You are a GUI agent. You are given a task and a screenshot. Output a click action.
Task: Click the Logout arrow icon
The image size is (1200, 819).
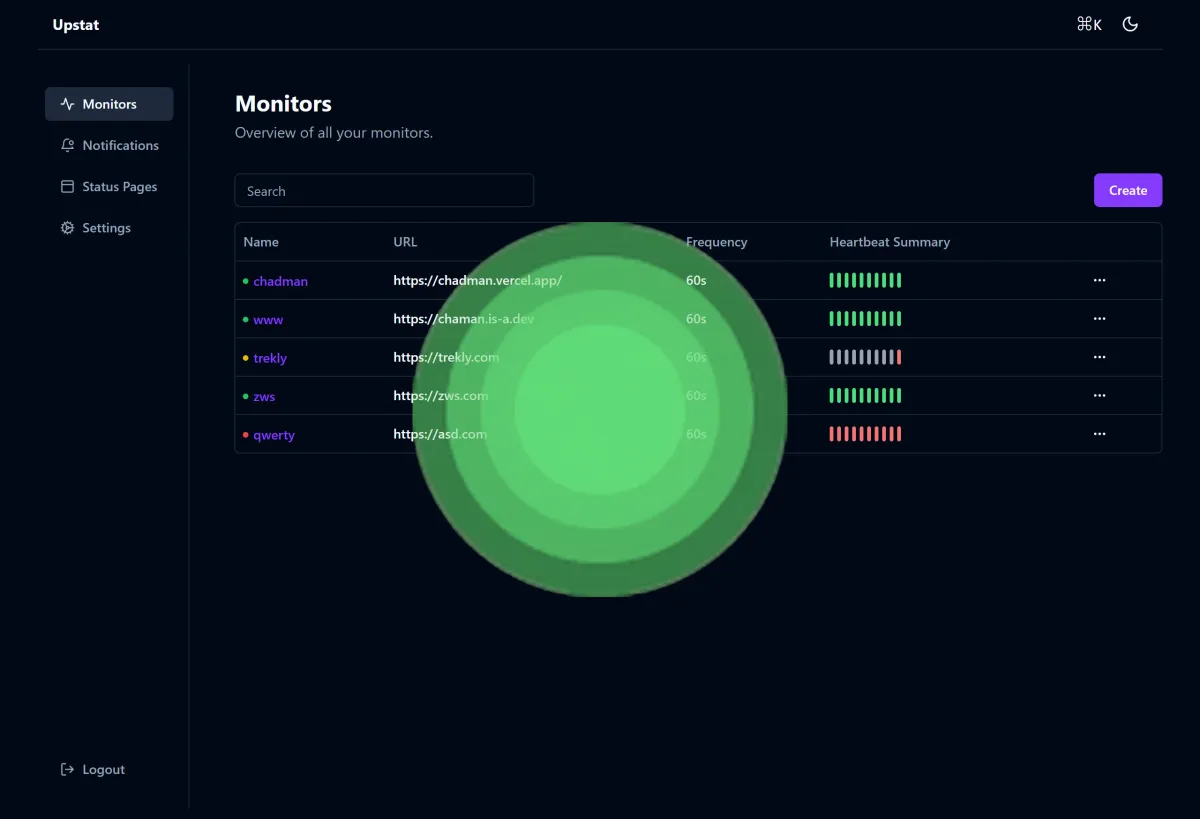point(67,770)
